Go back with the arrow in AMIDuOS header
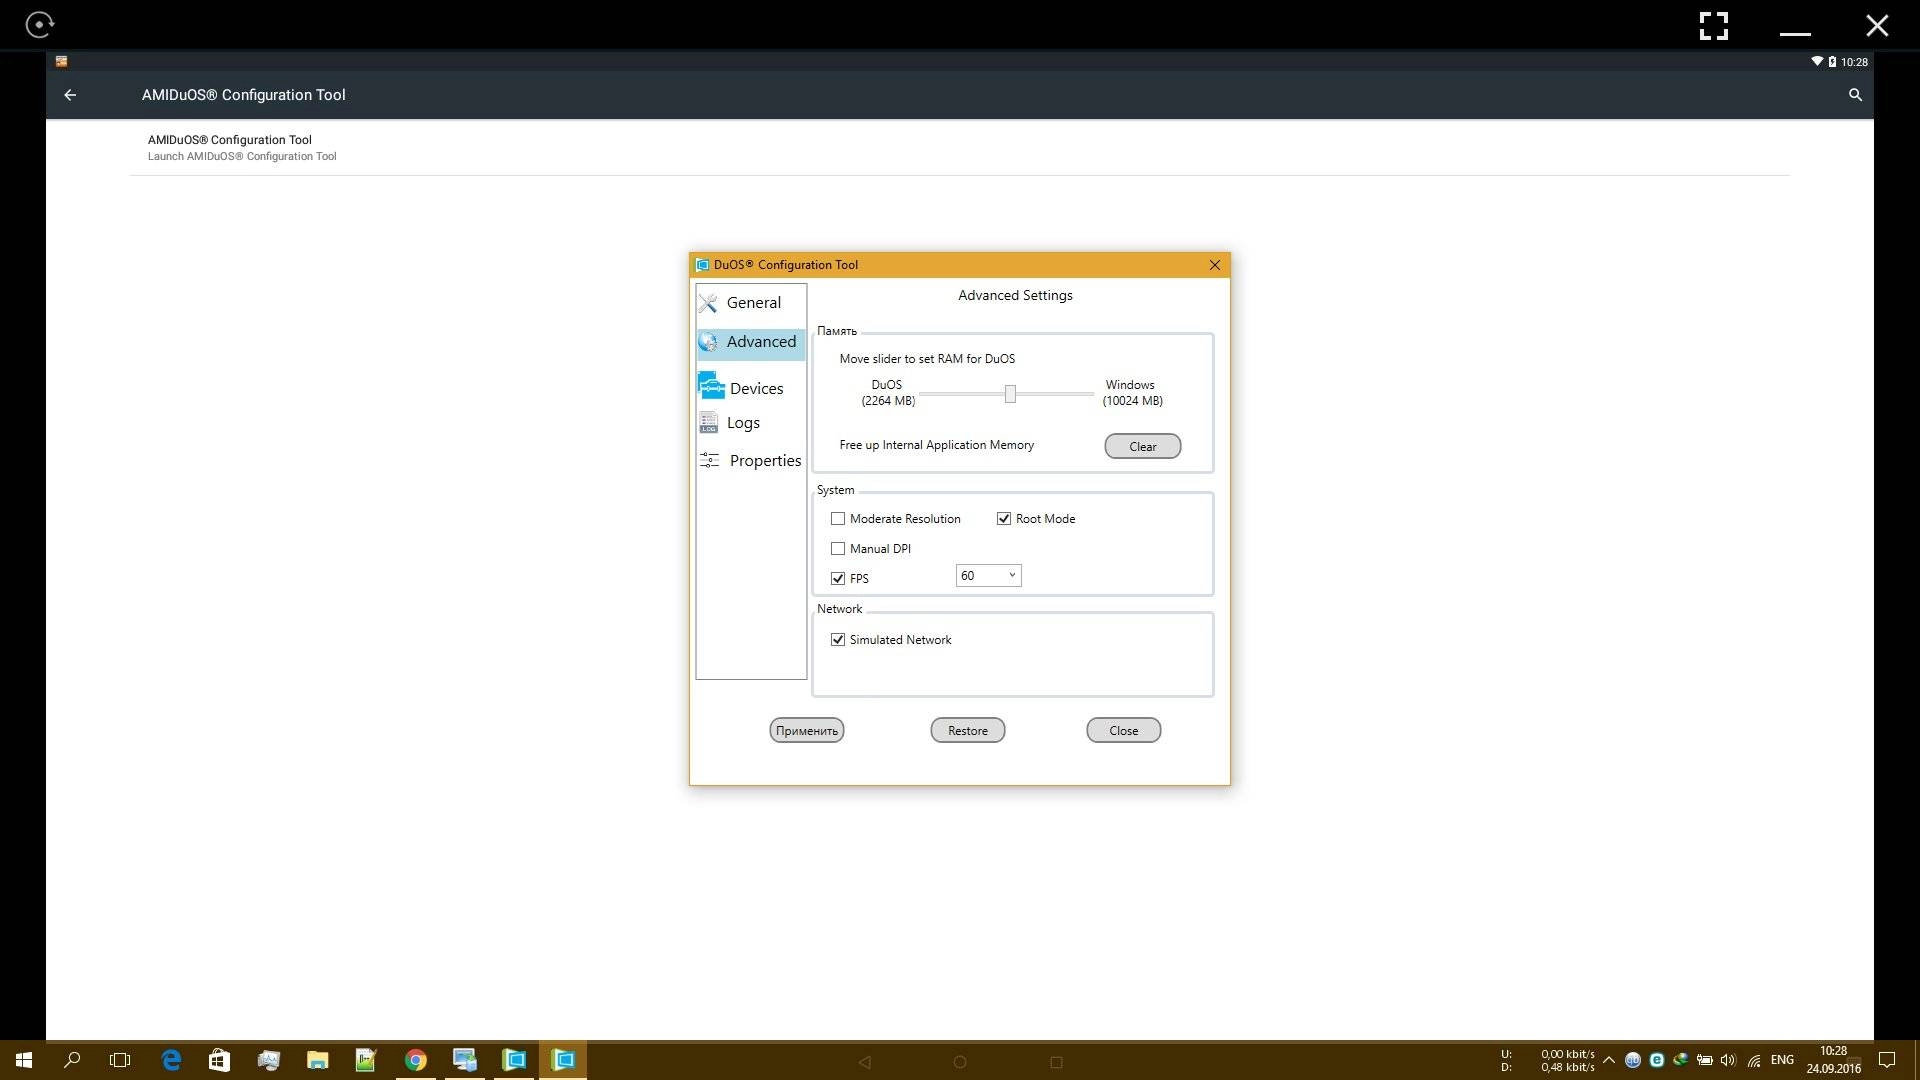Image resolution: width=1920 pixels, height=1080 pixels. point(70,95)
